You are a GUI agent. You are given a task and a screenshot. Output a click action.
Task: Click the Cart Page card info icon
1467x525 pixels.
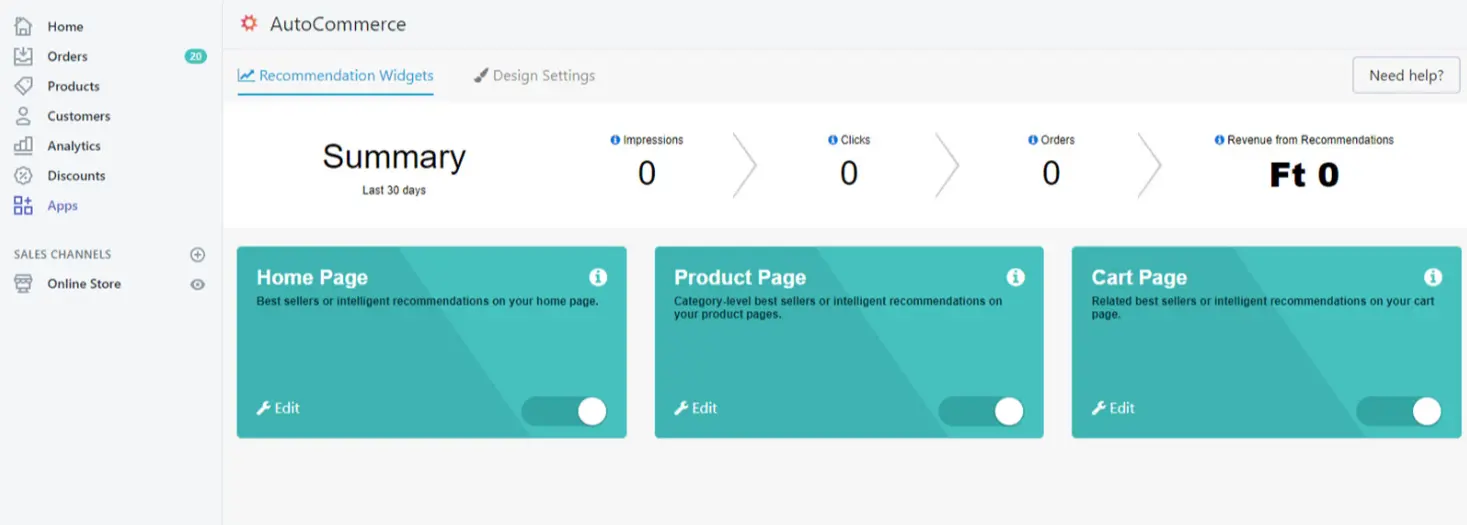pos(1432,277)
